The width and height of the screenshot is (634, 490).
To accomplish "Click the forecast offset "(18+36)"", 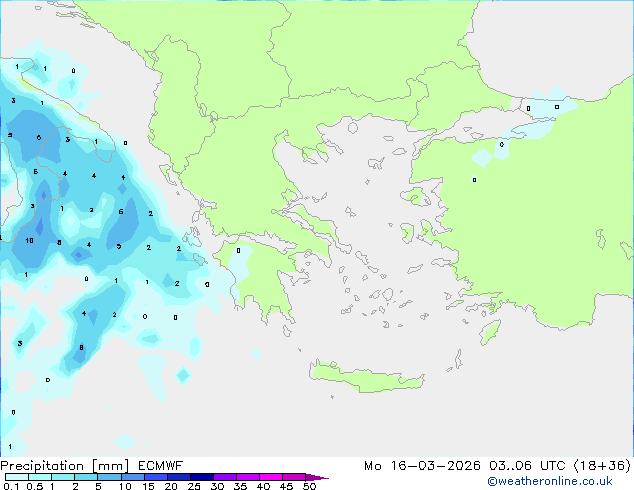I will pos(602,466).
